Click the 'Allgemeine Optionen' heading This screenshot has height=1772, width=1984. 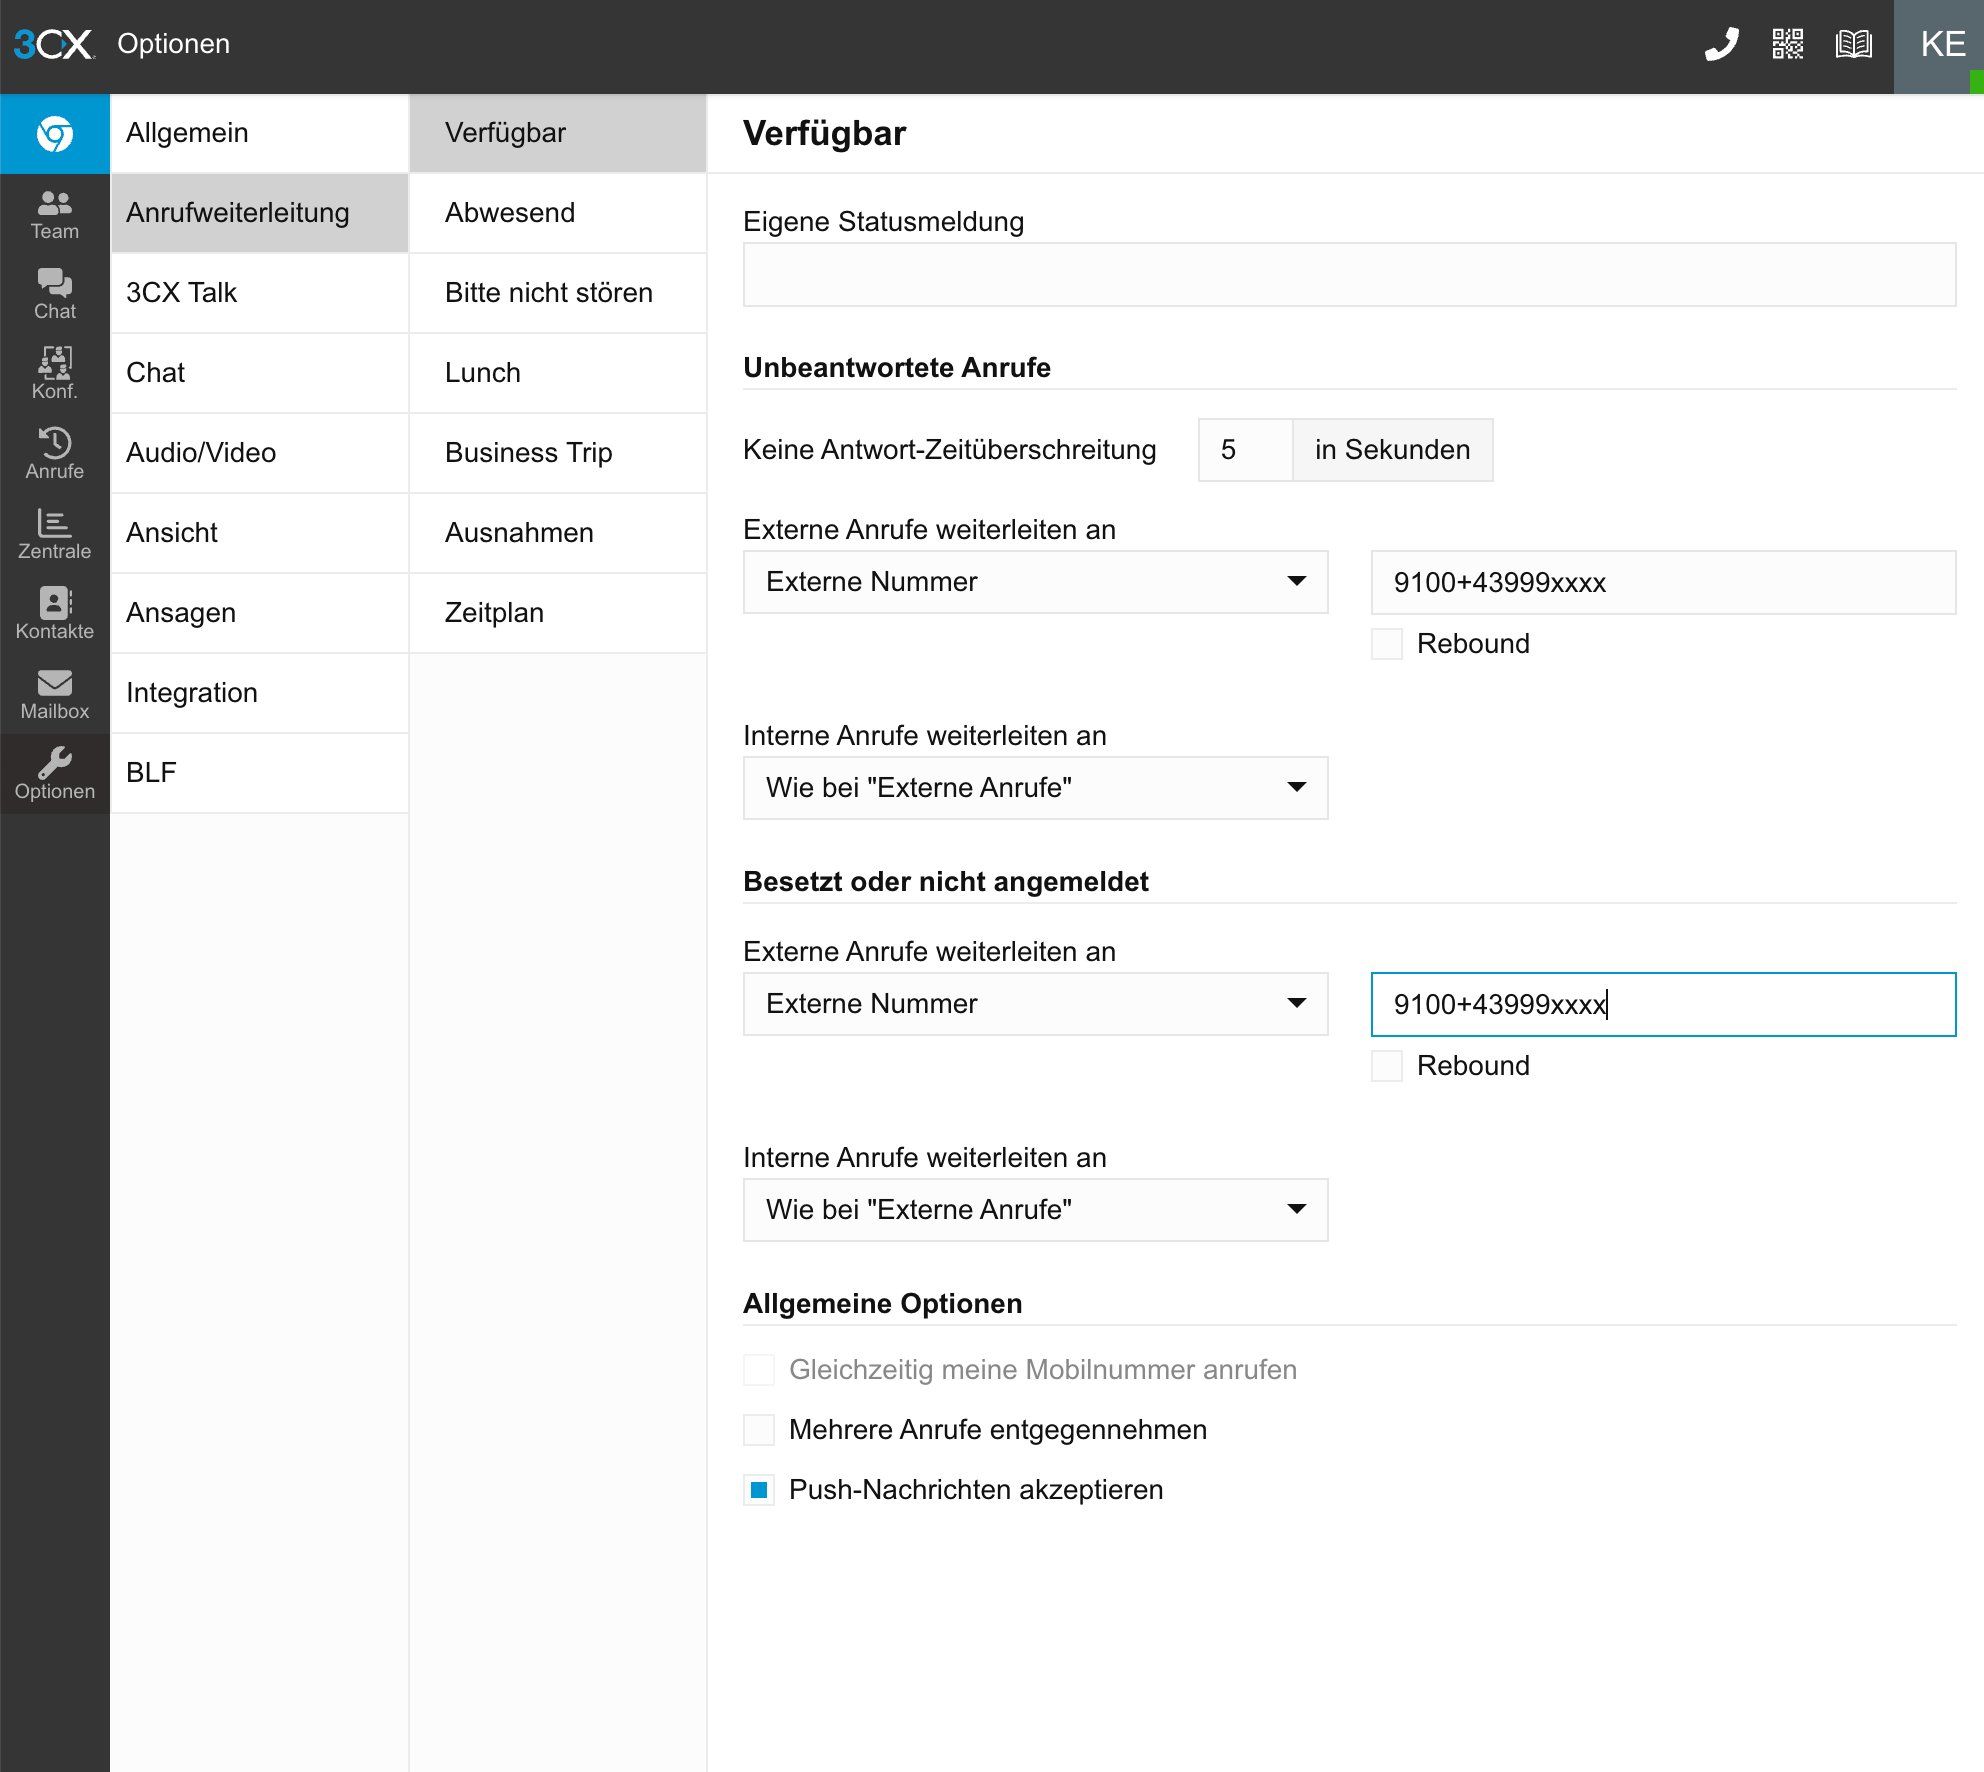coord(883,1304)
